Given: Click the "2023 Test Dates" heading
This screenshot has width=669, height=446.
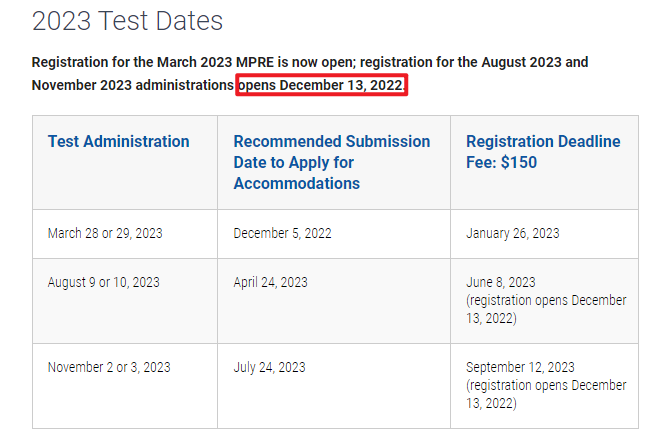Looking at the screenshot, I should [x=127, y=21].
